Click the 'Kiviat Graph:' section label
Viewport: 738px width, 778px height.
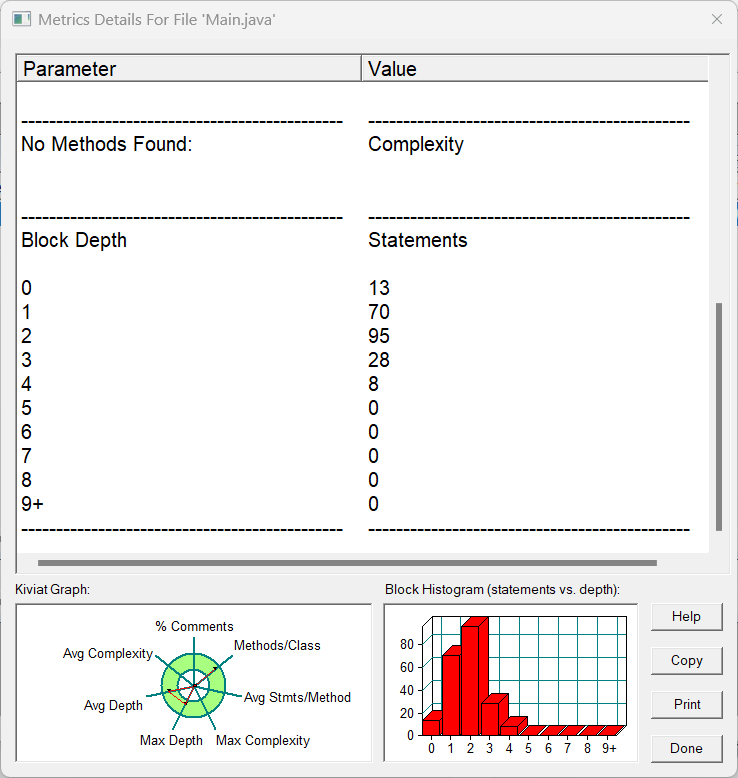pos(53,589)
